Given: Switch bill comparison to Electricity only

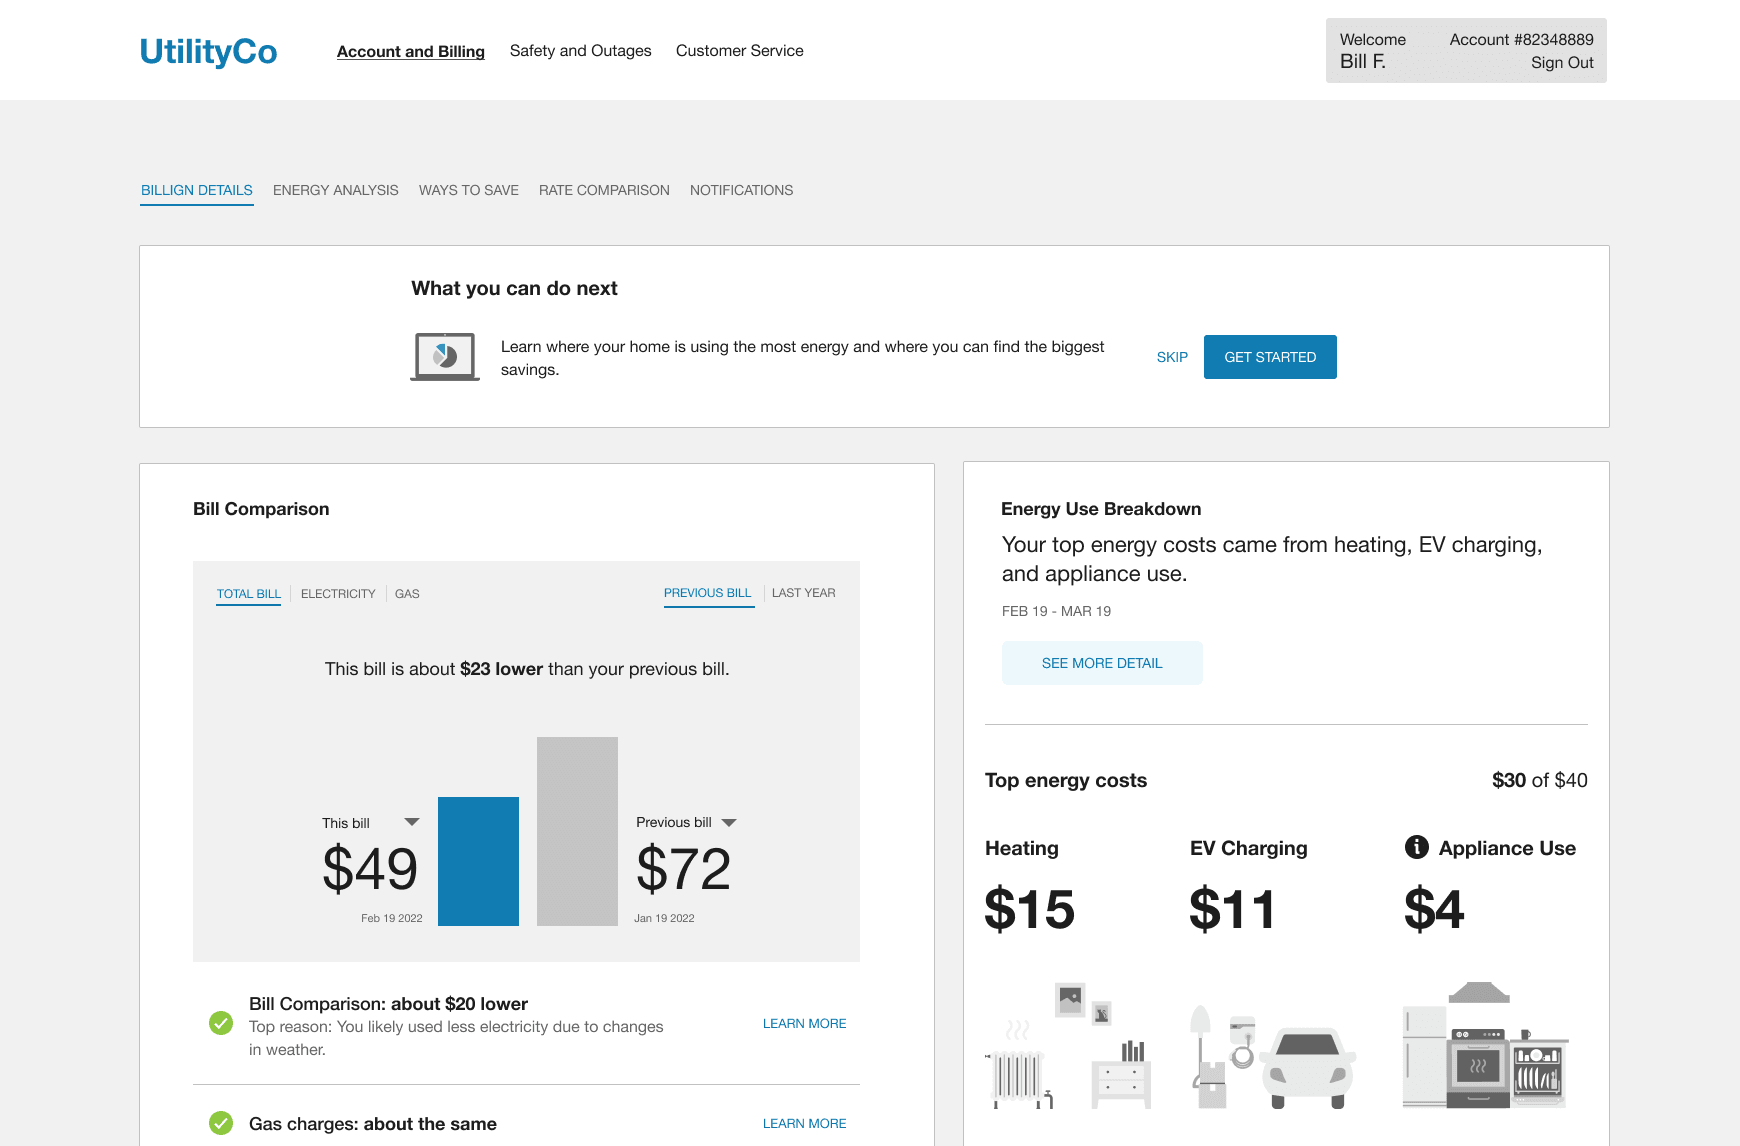Looking at the screenshot, I should (338, 593).
